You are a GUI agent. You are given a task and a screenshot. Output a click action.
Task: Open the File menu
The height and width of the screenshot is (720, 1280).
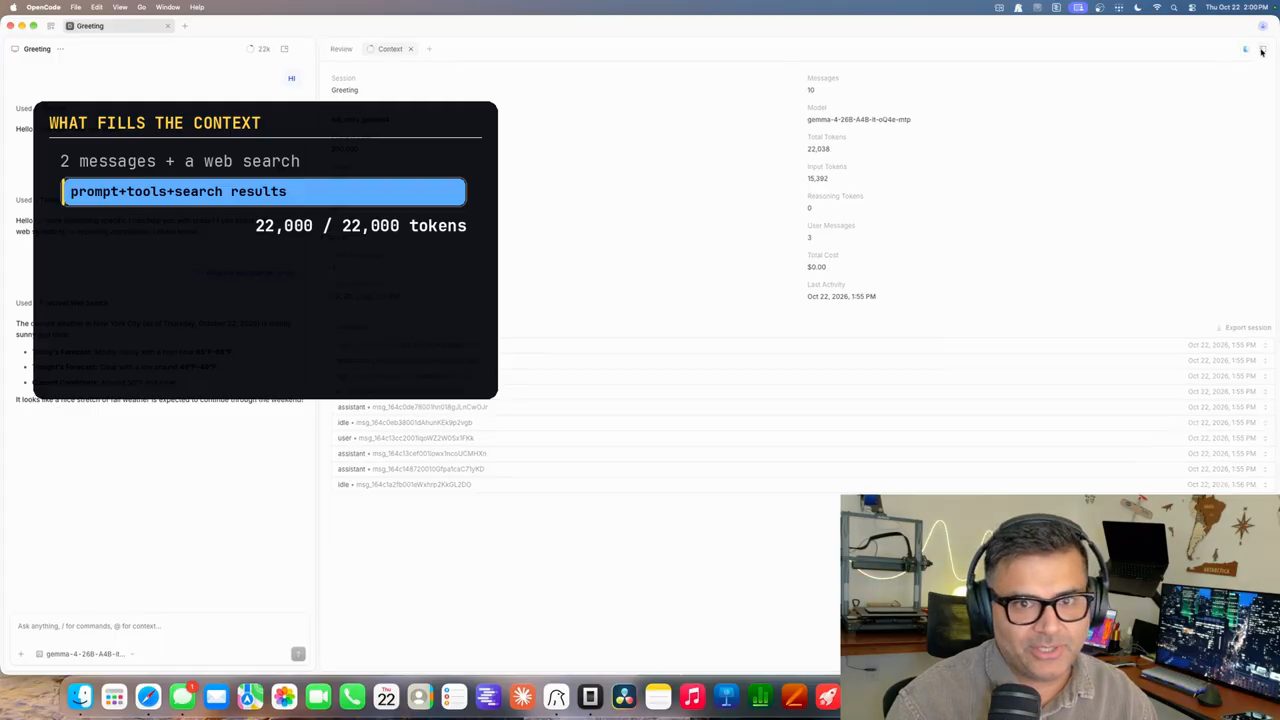click(x=76, y=7)
